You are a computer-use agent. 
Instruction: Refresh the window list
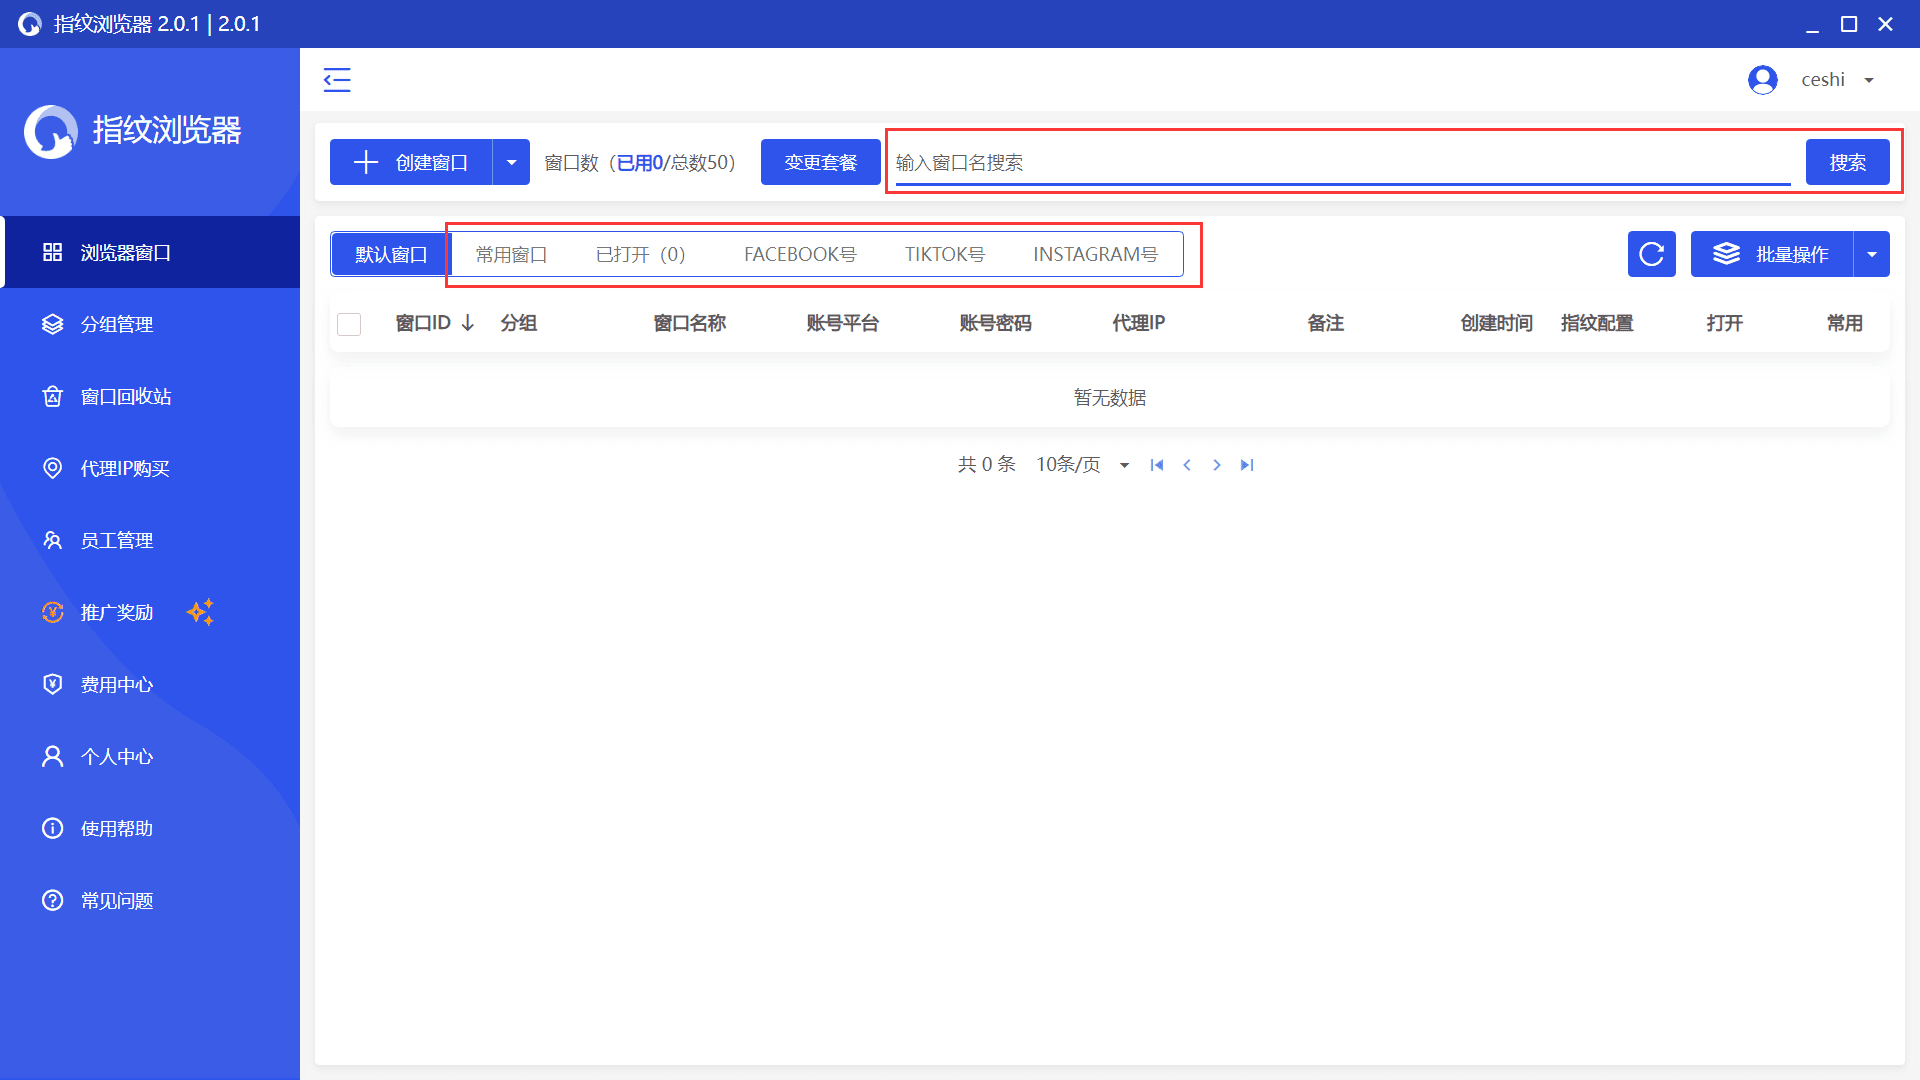pyautogui.click(x=1651, y=254)
